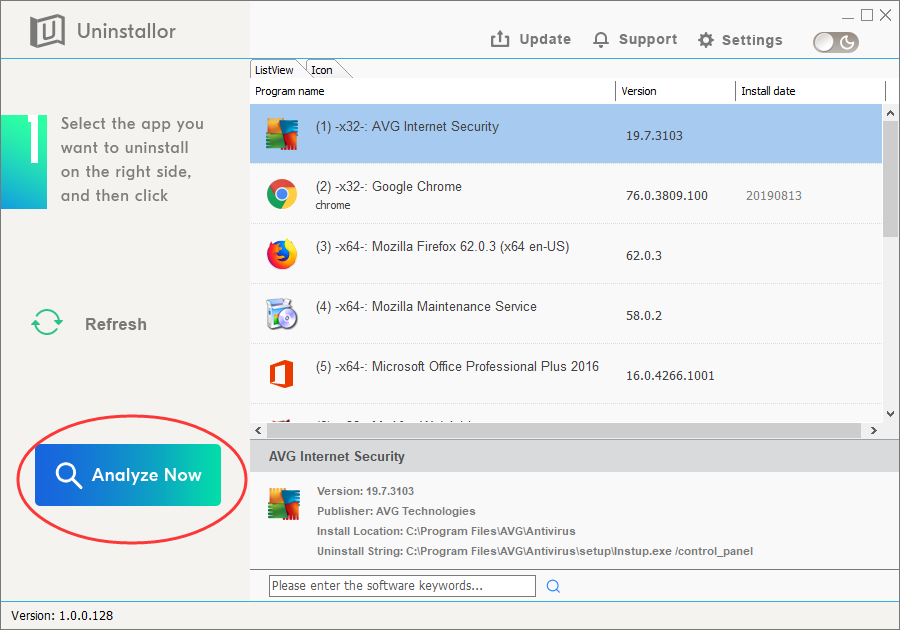Click install date 20190813 cell
The image size is (900, 630).
tap(774, 196)
